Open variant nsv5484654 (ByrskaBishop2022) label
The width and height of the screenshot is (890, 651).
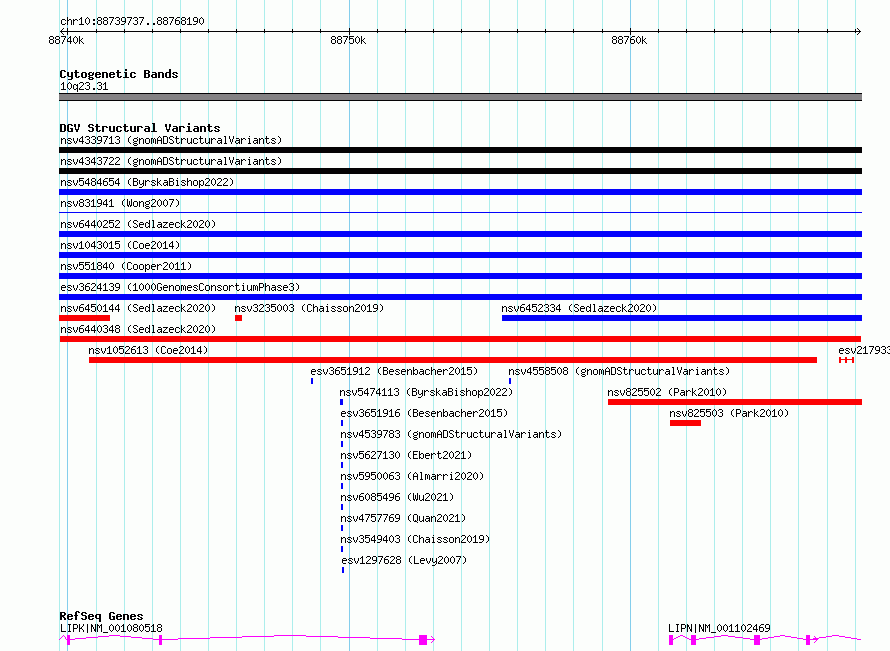coord(147,182)
